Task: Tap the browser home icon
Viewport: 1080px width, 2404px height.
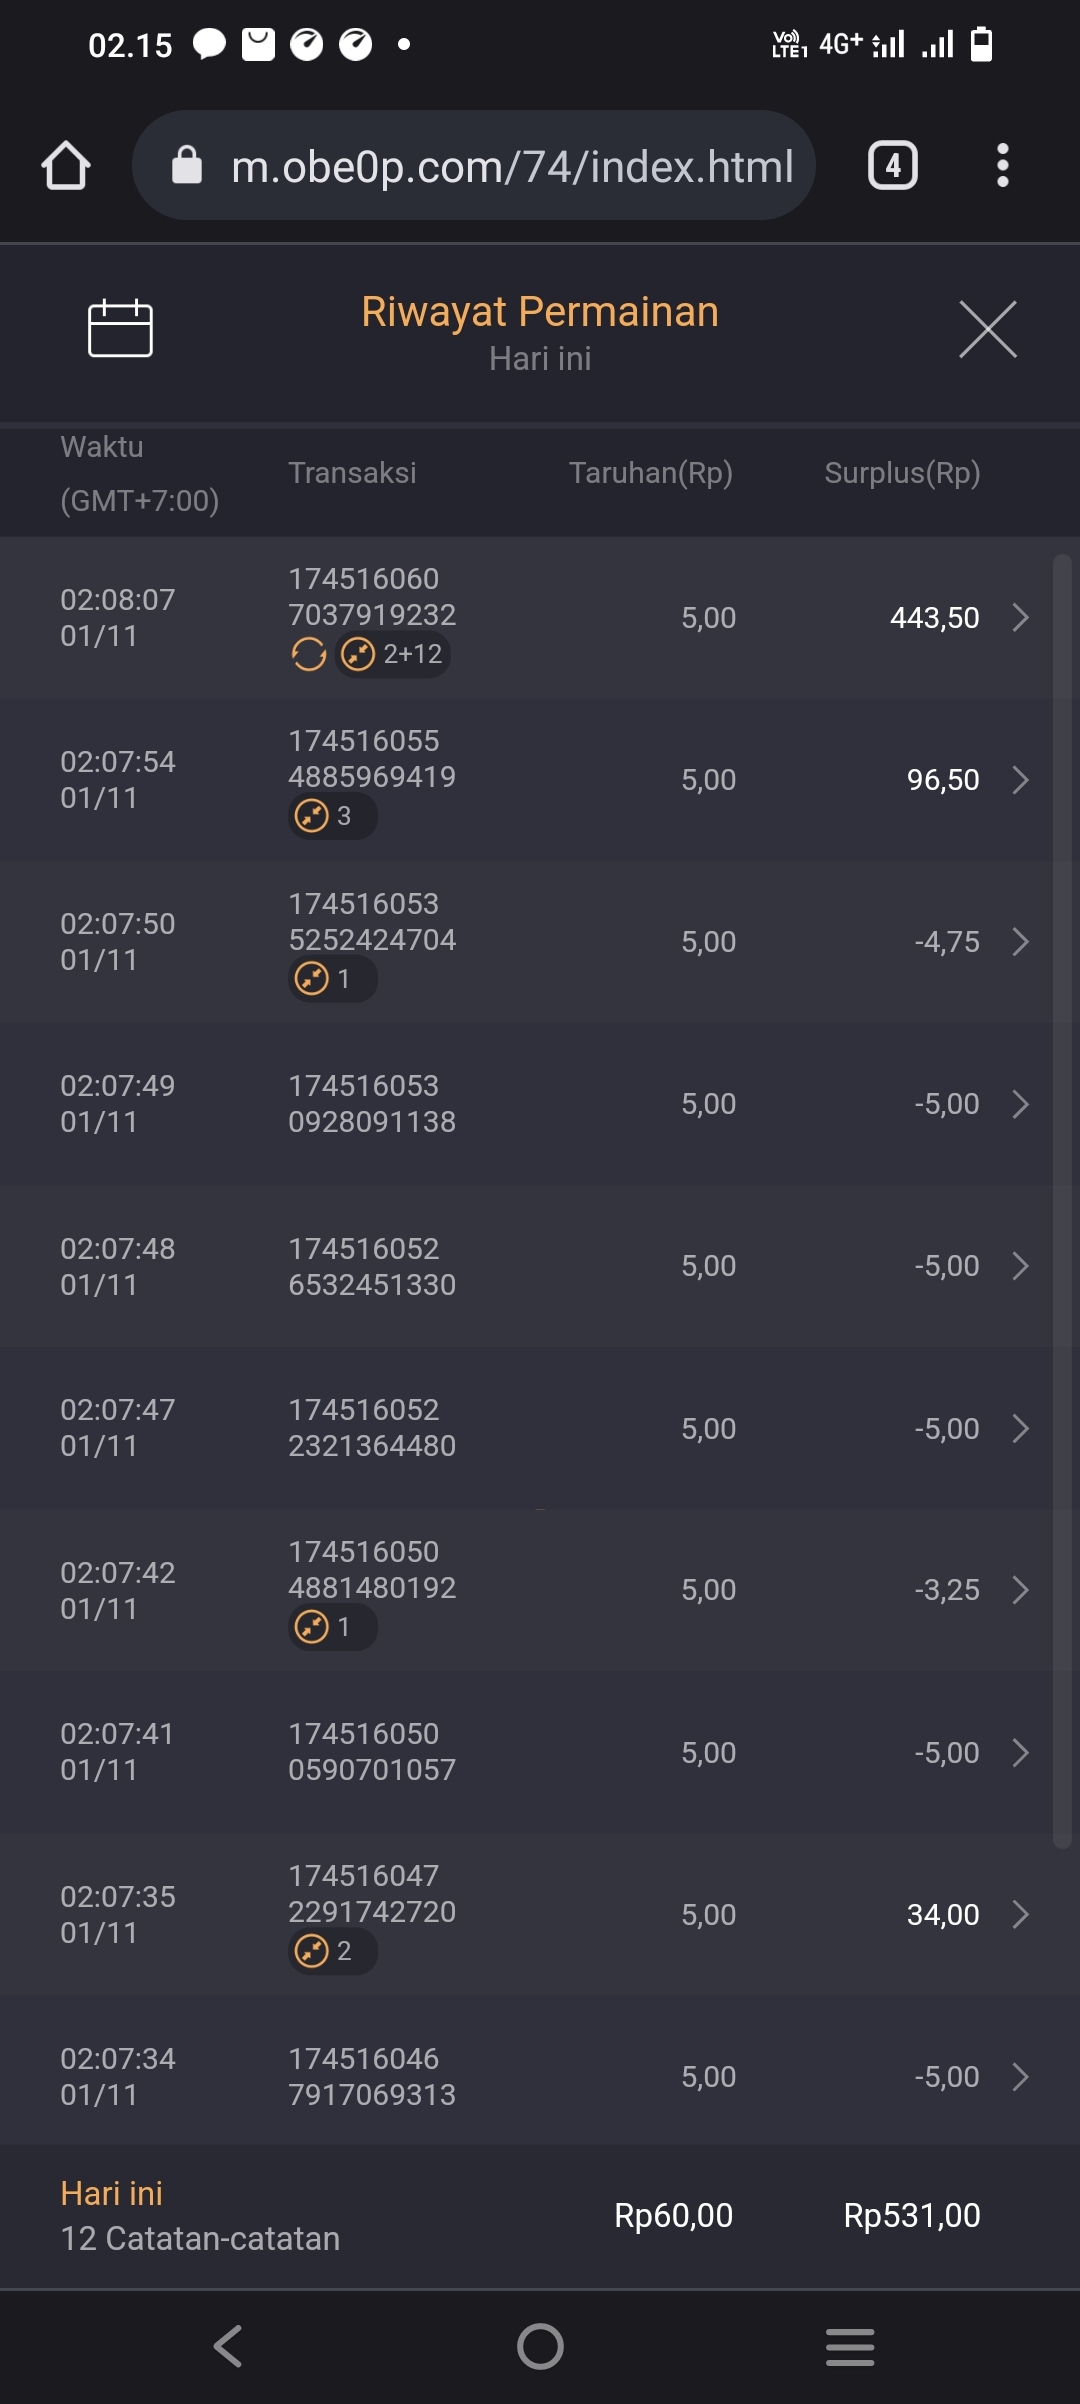Action: [x=66, y=166]
